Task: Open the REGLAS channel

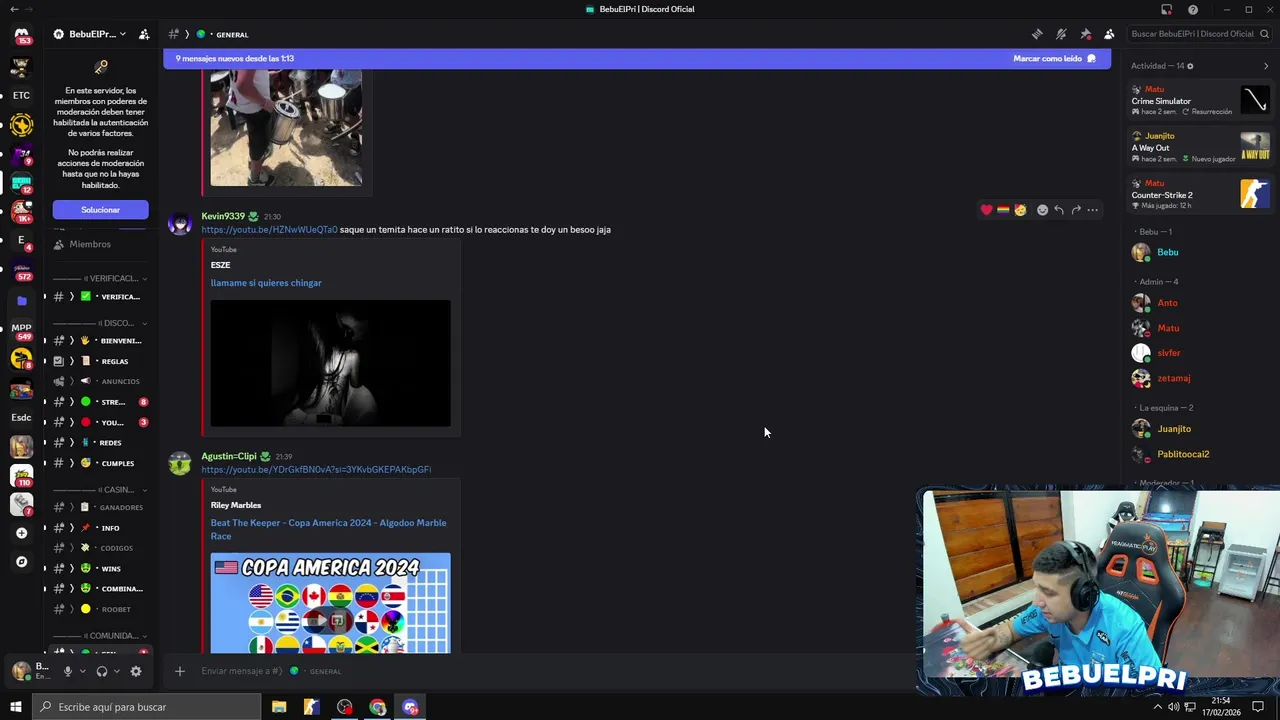Action: point(98,361)
